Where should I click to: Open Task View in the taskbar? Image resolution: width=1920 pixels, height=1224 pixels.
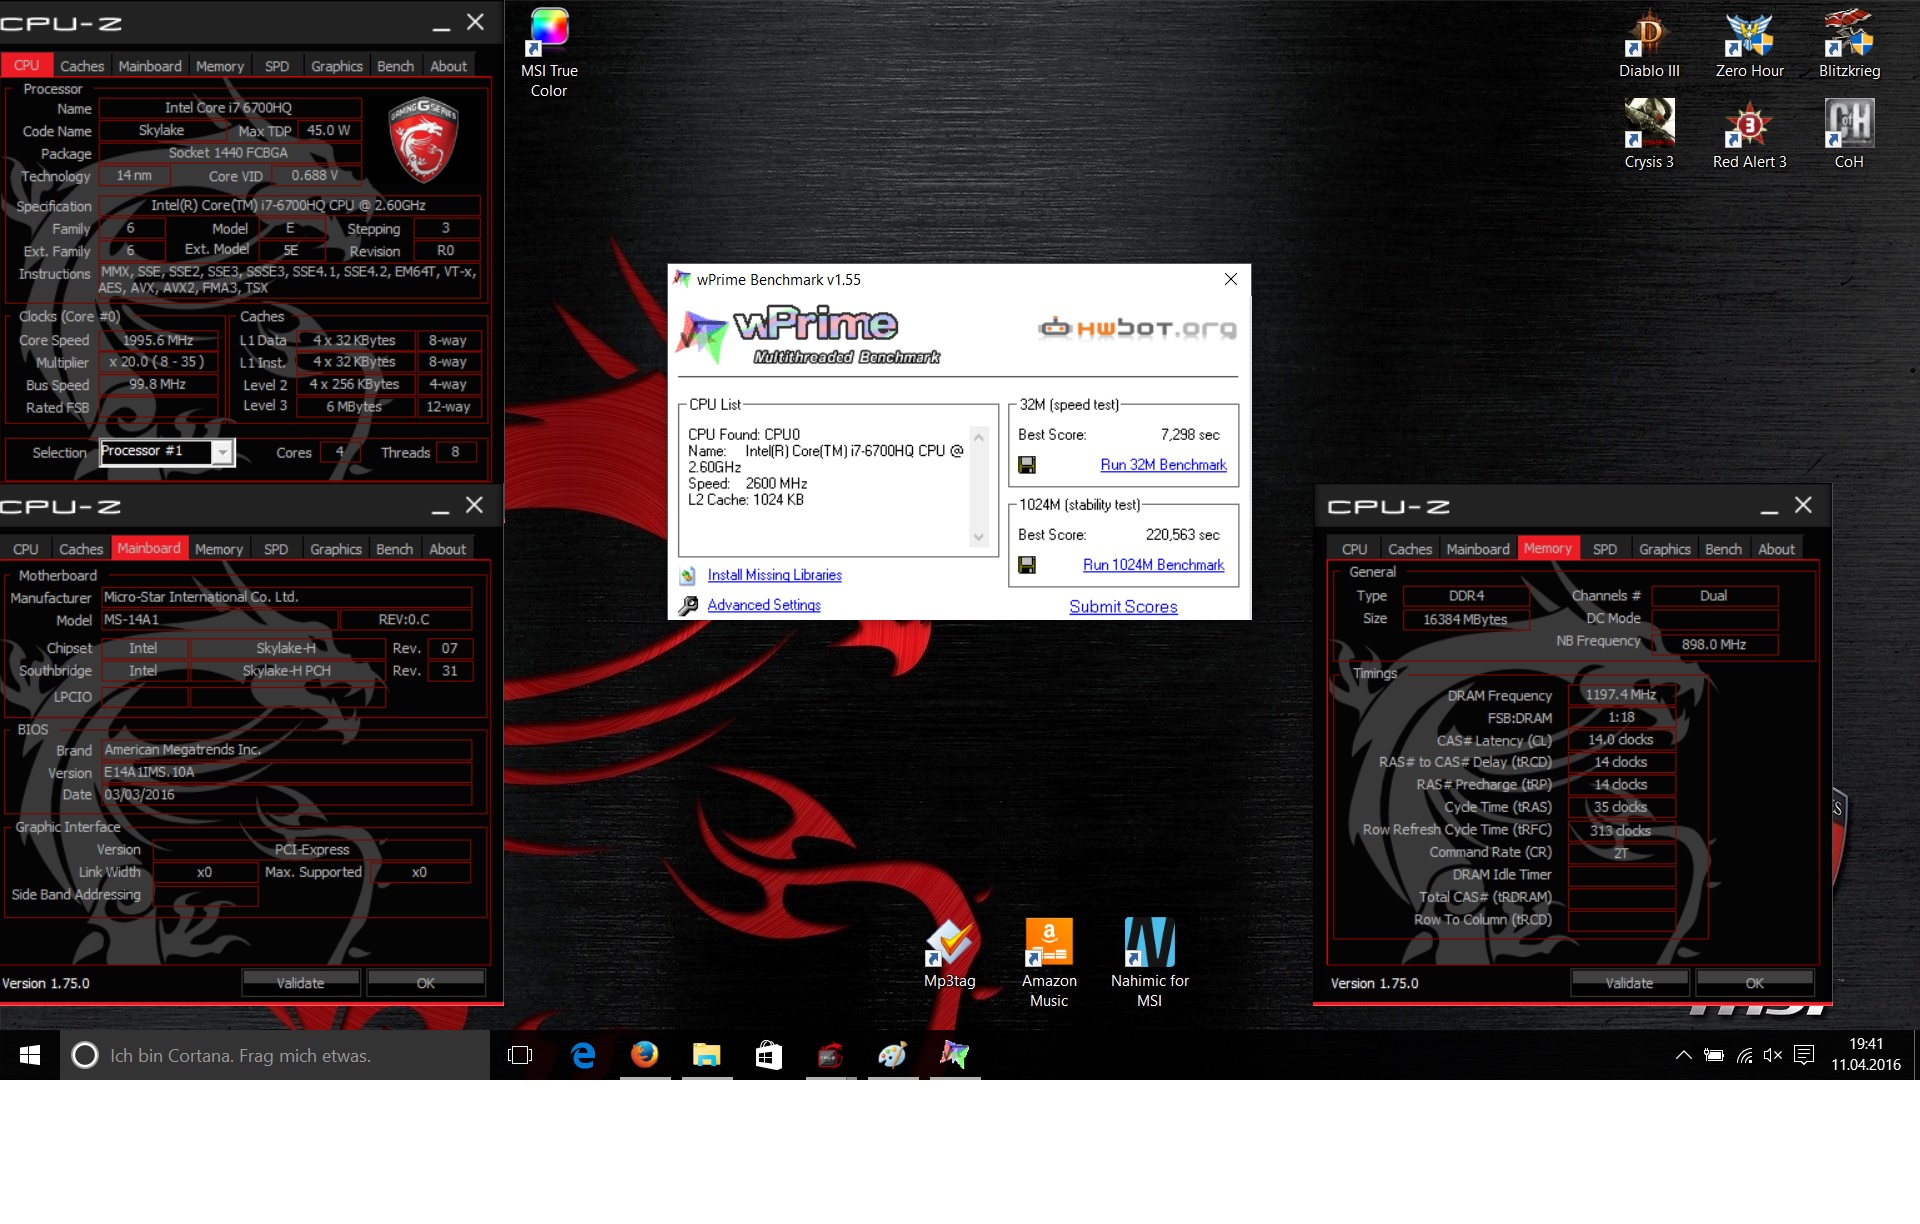(x=520, y=1055)
